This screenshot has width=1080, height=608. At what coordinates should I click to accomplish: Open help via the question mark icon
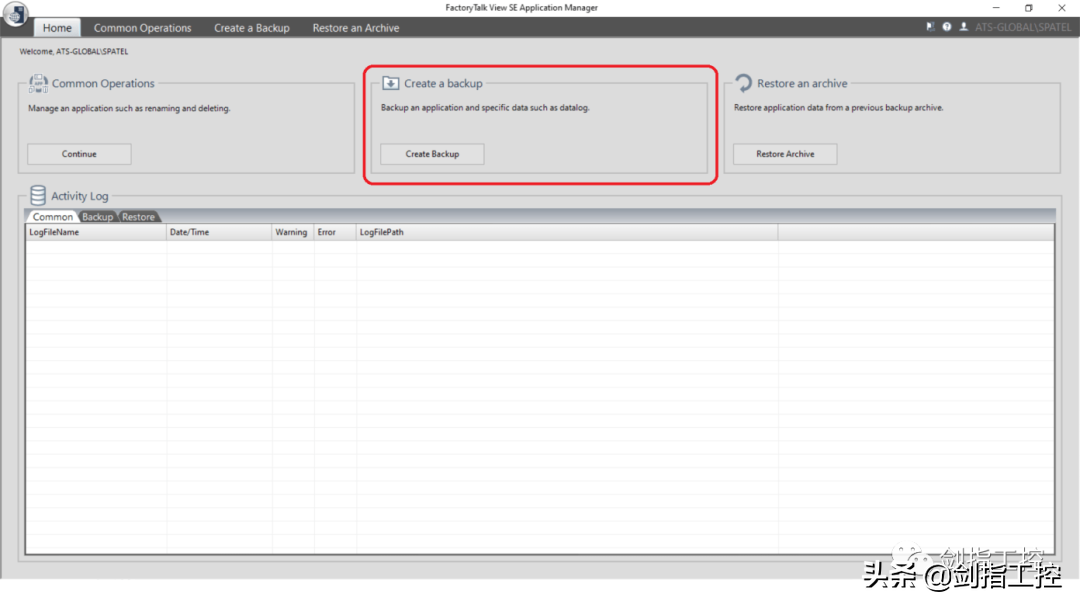946,27
